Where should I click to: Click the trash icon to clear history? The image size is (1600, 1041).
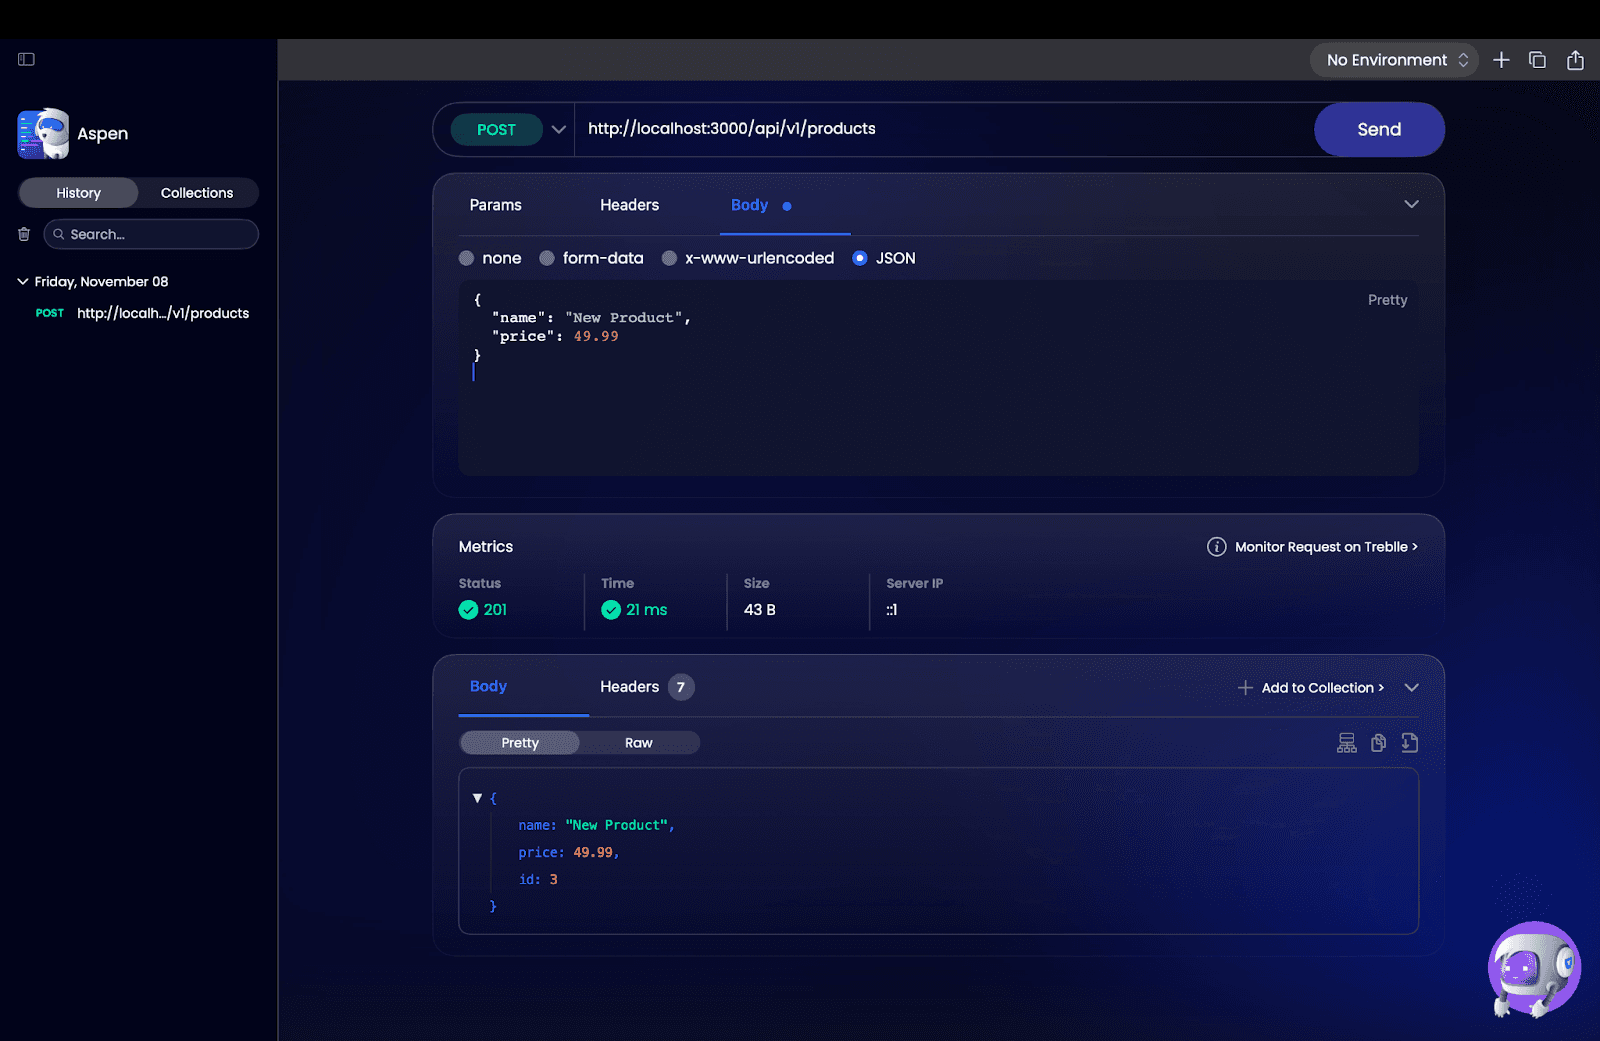24,233
